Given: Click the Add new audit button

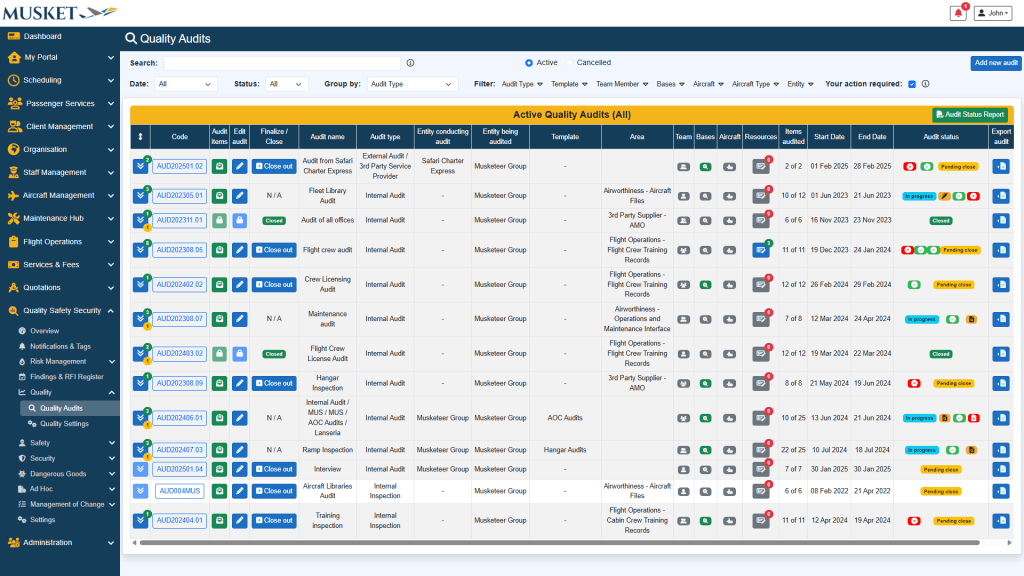Looking at the screenshot, I should pyautogui.click(x=995, y=63).
